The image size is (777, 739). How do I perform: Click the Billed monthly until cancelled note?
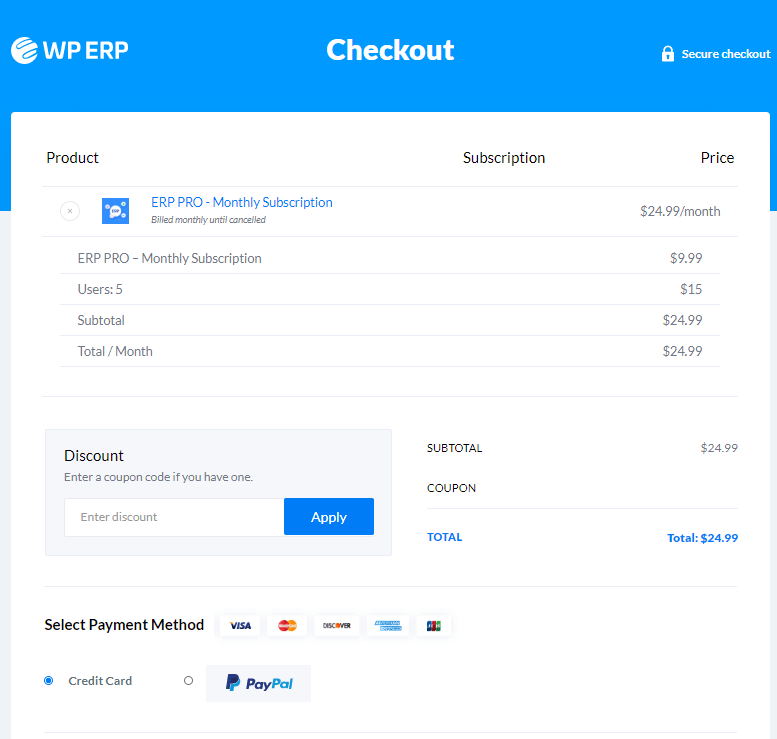click(x=208, y=220)
